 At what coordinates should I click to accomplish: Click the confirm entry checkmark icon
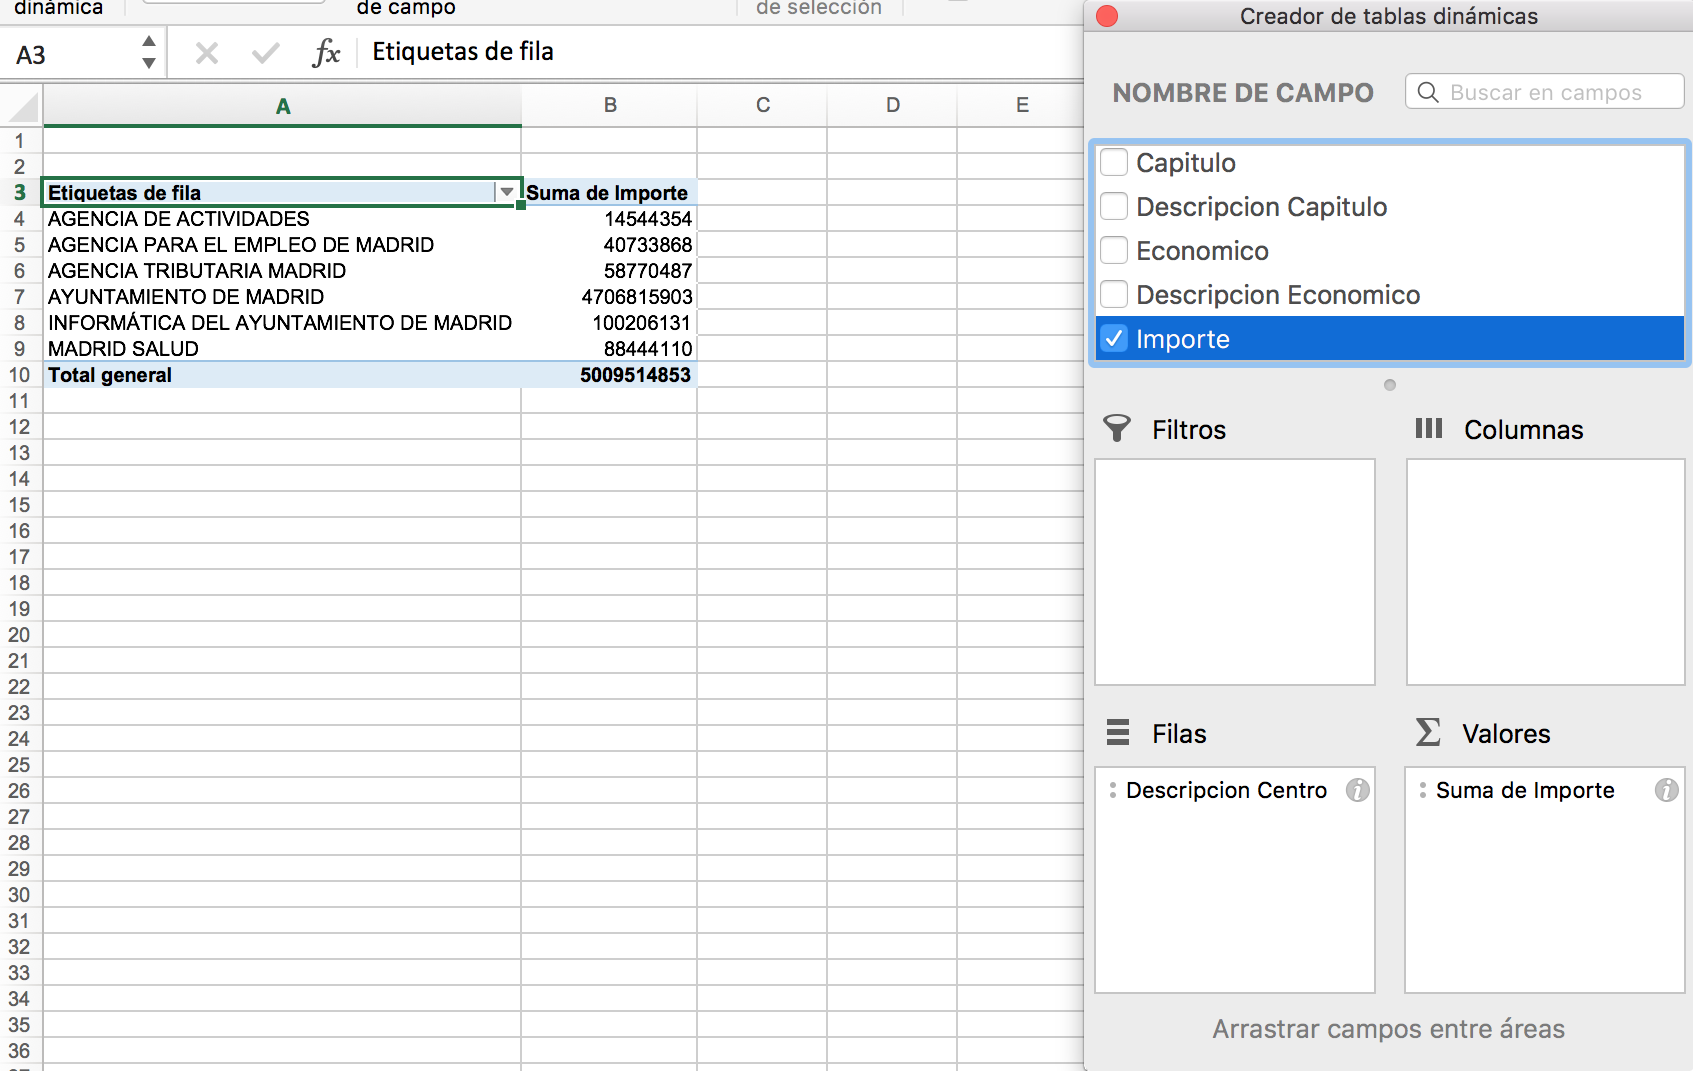[x=265, y=53]
